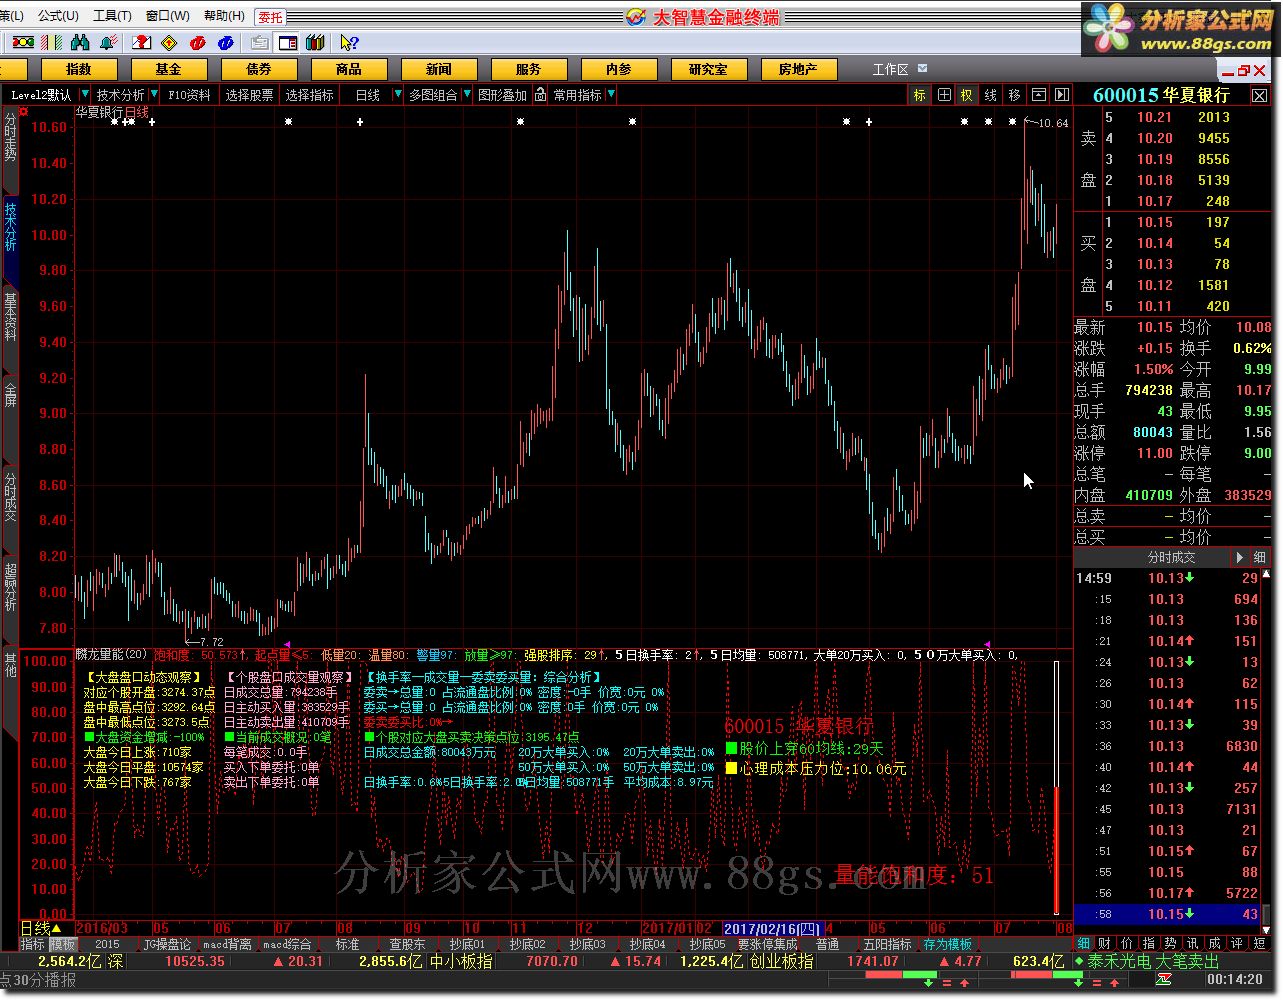Open the 工具(T) menu

(x=112, y=16)
